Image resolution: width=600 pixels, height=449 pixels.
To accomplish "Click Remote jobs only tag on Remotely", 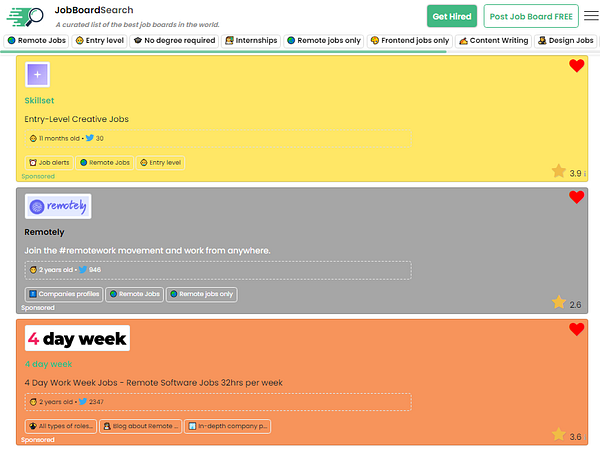I will [201, 294].
